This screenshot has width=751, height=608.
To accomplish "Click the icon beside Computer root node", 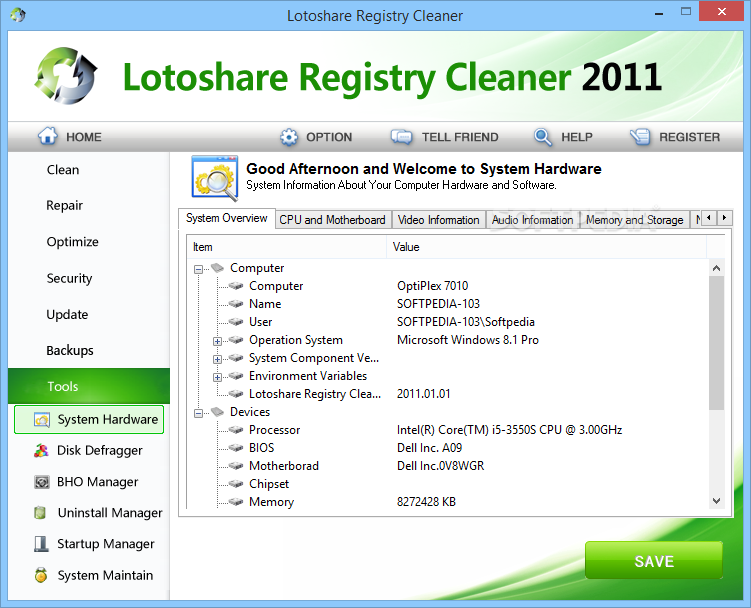I will click(217, 267).
